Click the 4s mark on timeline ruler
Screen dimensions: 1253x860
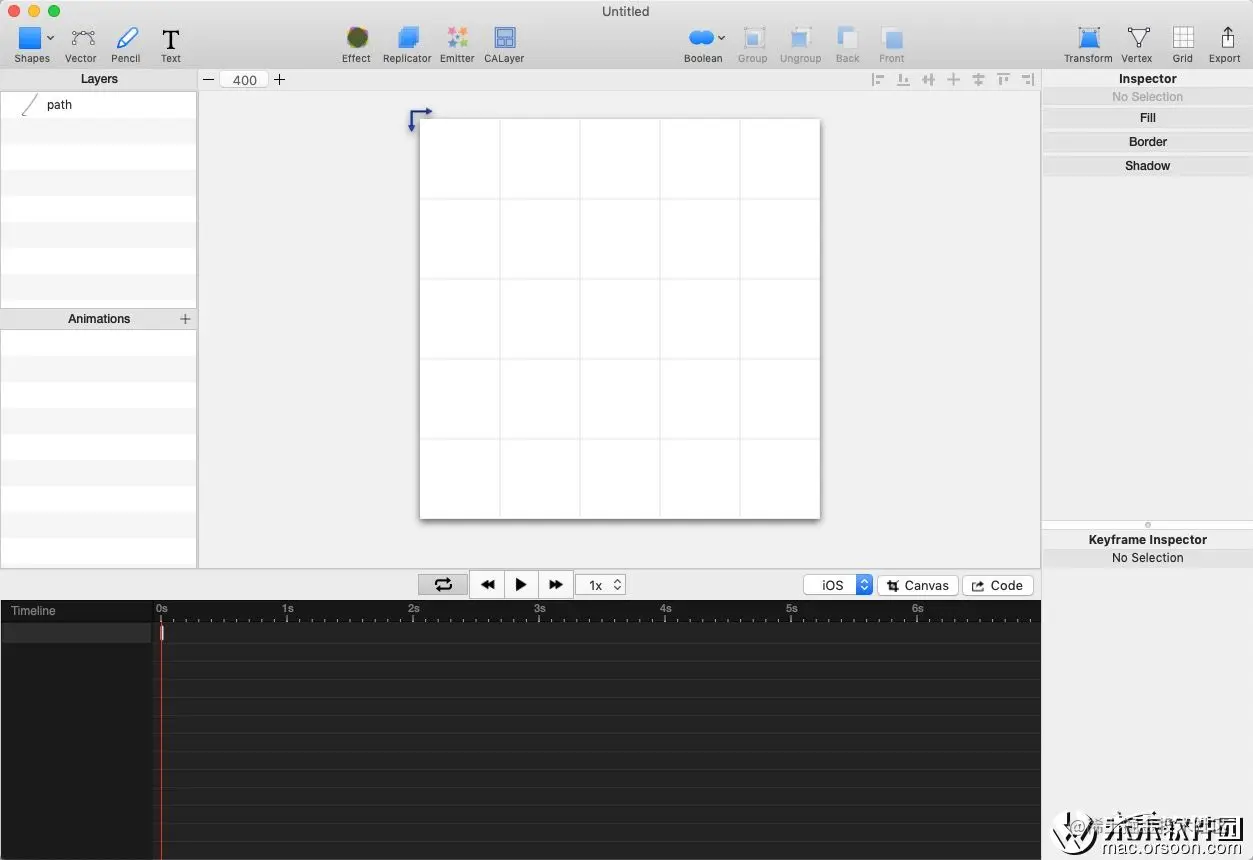pyautogui.click(x=665, y=610)
